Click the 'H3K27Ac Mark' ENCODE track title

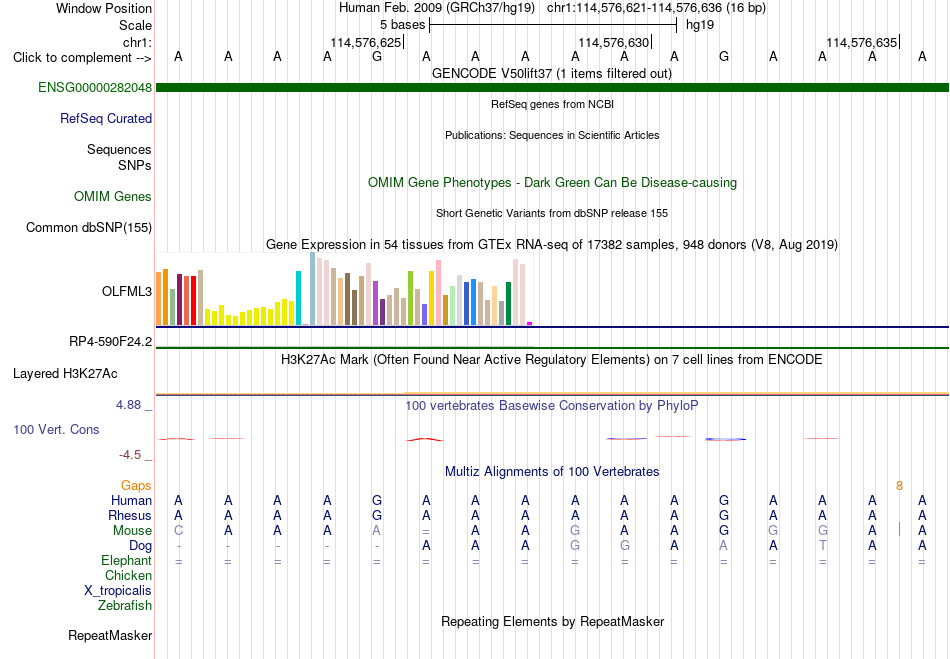(552, 360)
